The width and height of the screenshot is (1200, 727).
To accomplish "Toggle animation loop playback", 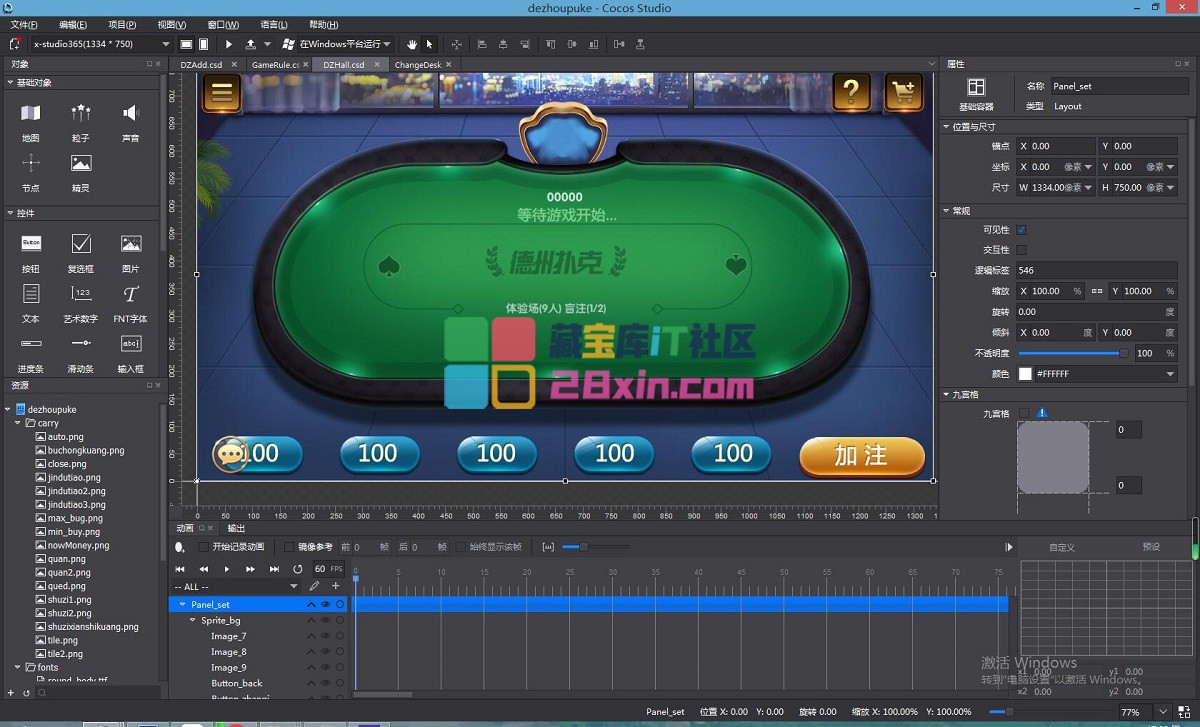I will [297, 569].
